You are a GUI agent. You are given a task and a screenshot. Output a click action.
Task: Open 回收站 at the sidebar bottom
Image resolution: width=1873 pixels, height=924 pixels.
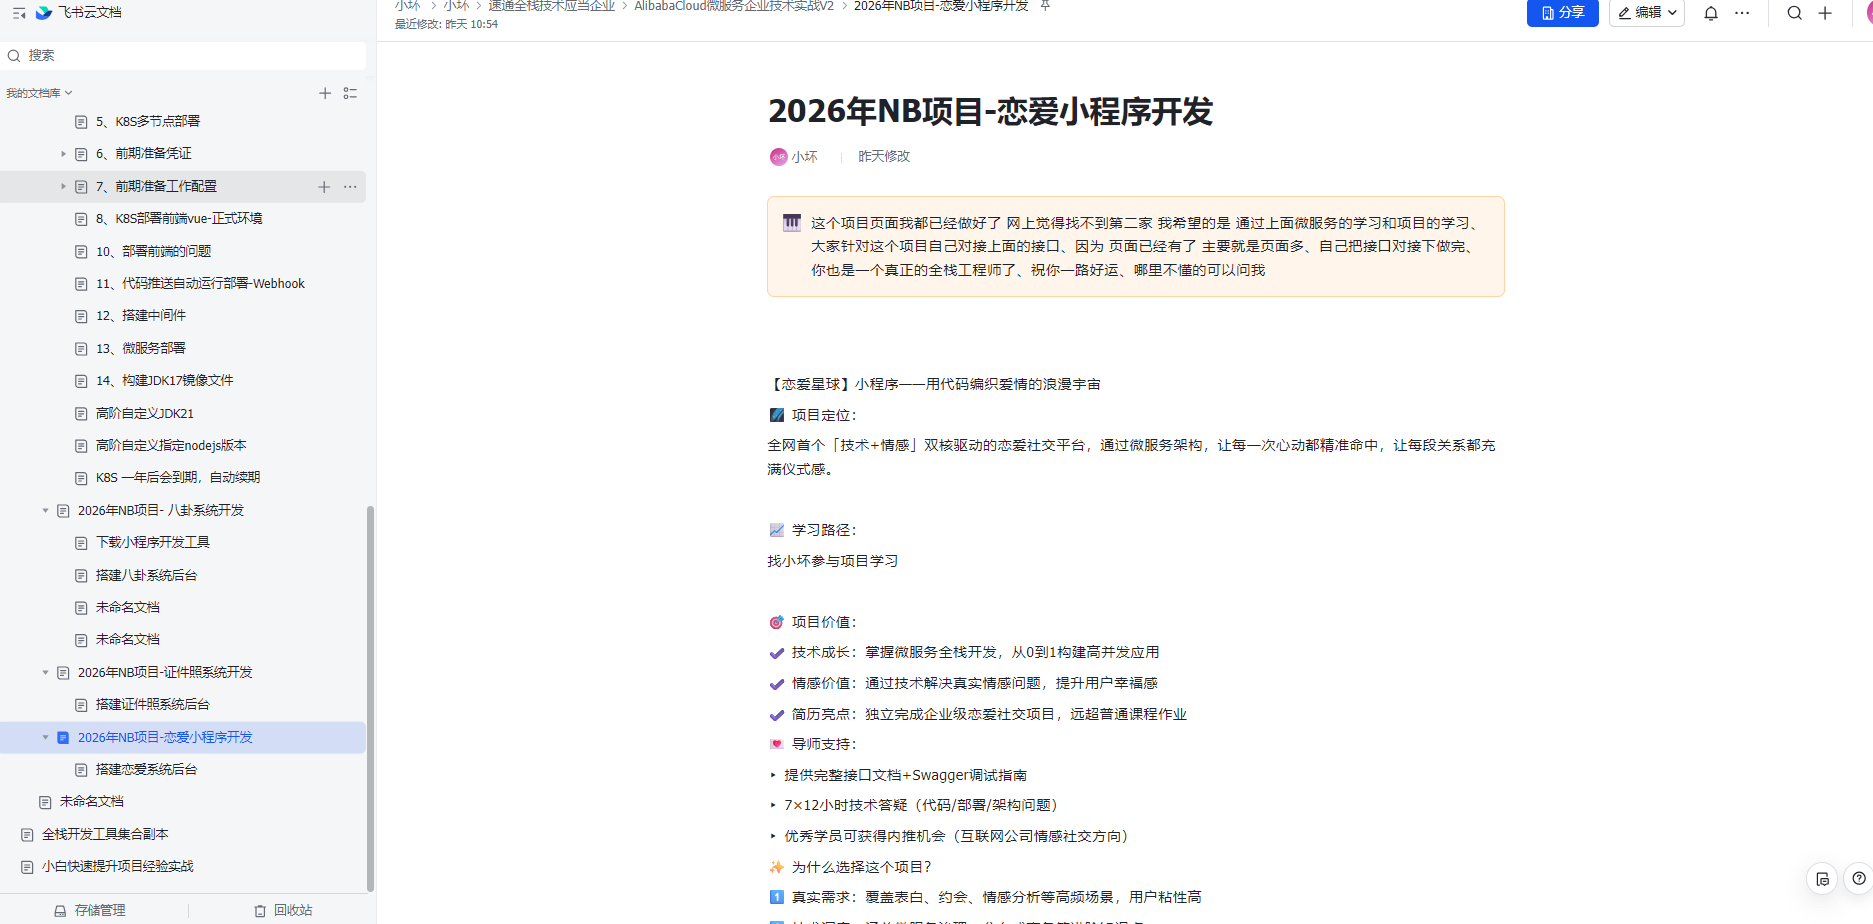pyautogui.click(x=283, y=910)
